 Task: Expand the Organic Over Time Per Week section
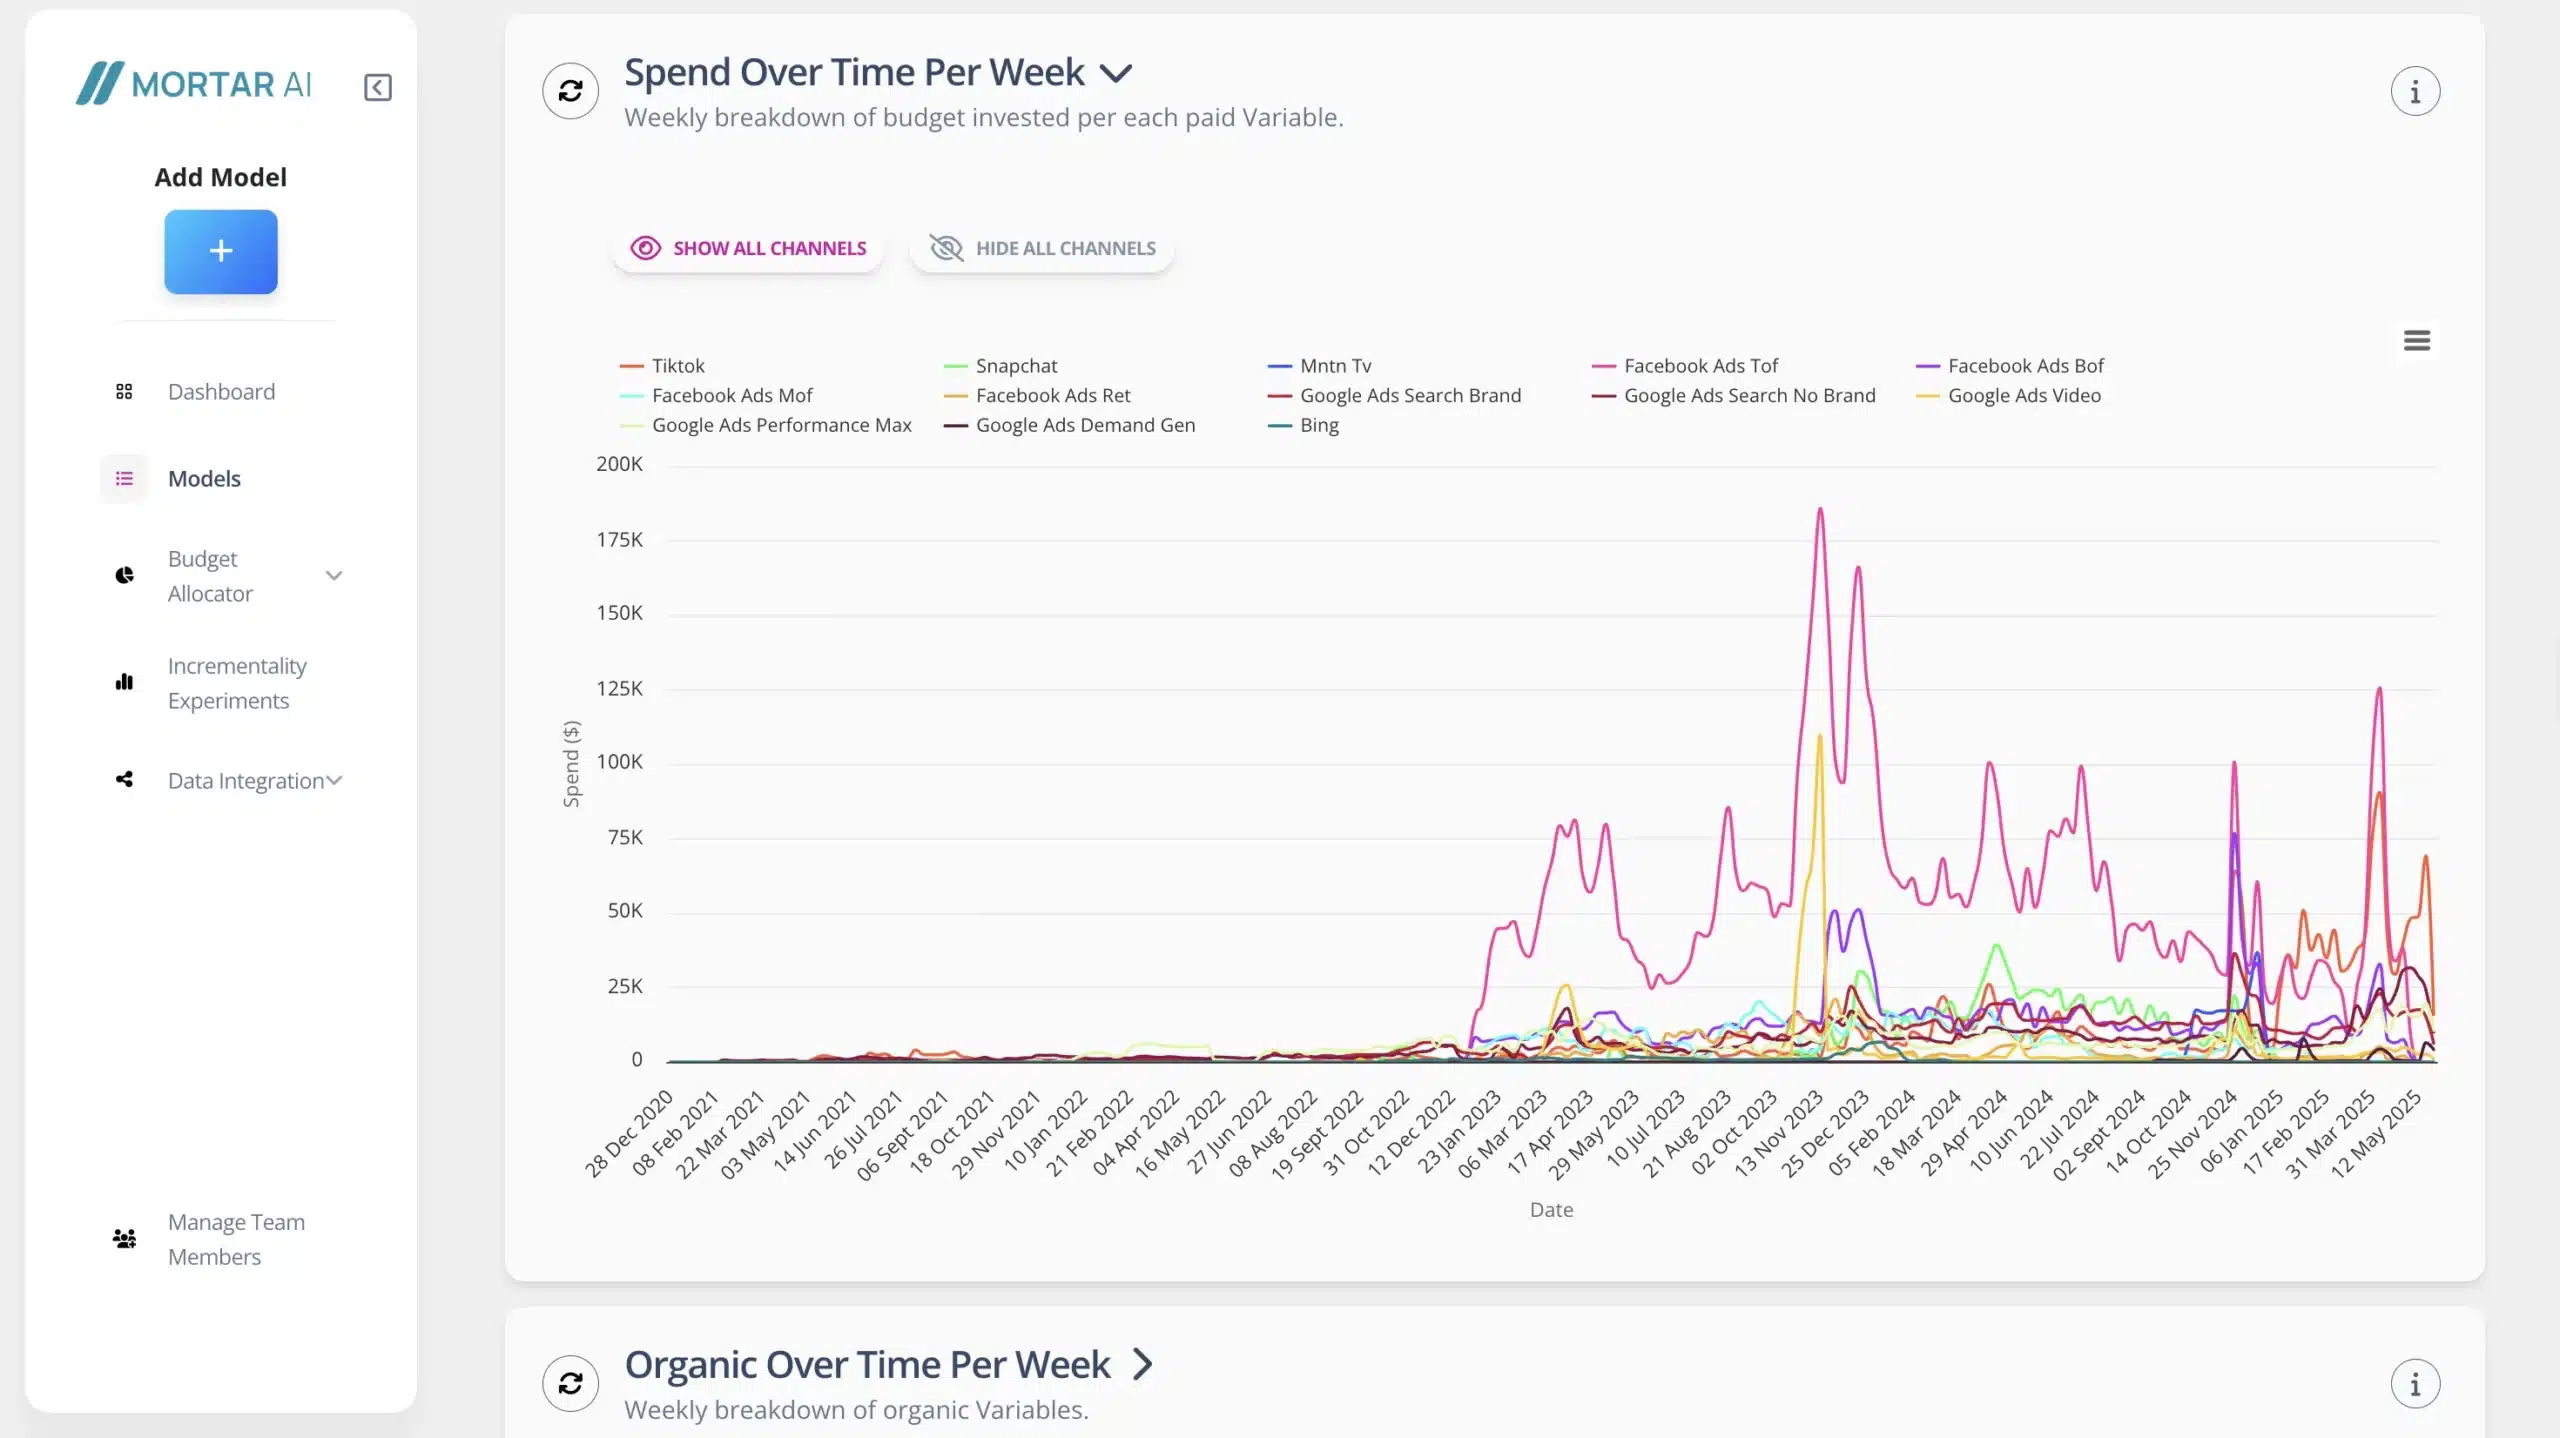[1142, 1364]
